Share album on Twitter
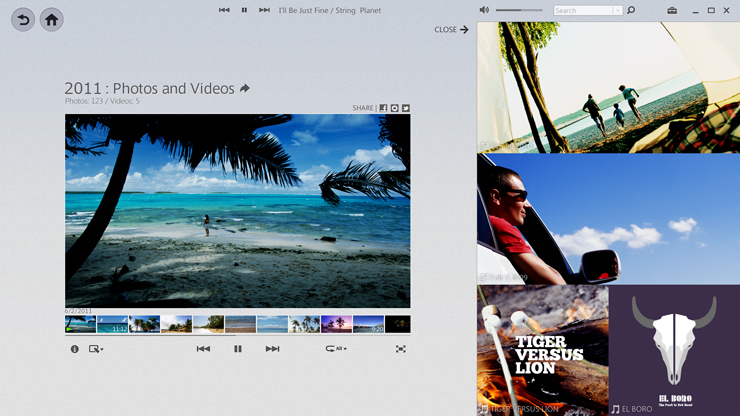 coord(406,108)
